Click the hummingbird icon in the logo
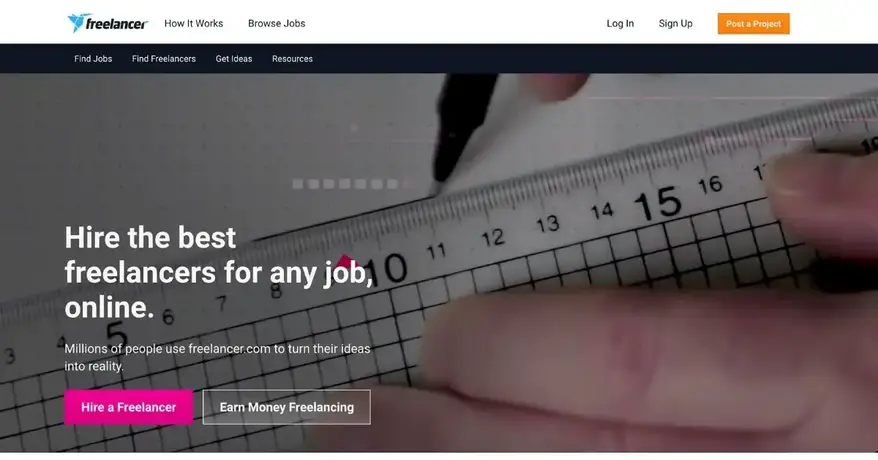The height and width of the screenshot is (460, 878). (77, 22)
